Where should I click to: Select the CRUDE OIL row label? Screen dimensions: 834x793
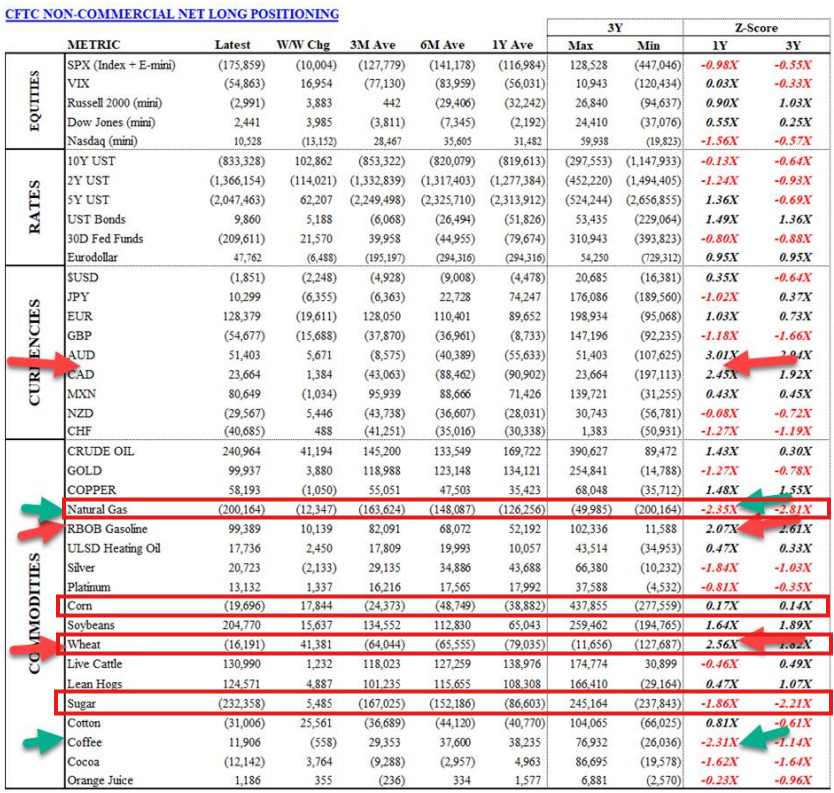coord(101,451)
